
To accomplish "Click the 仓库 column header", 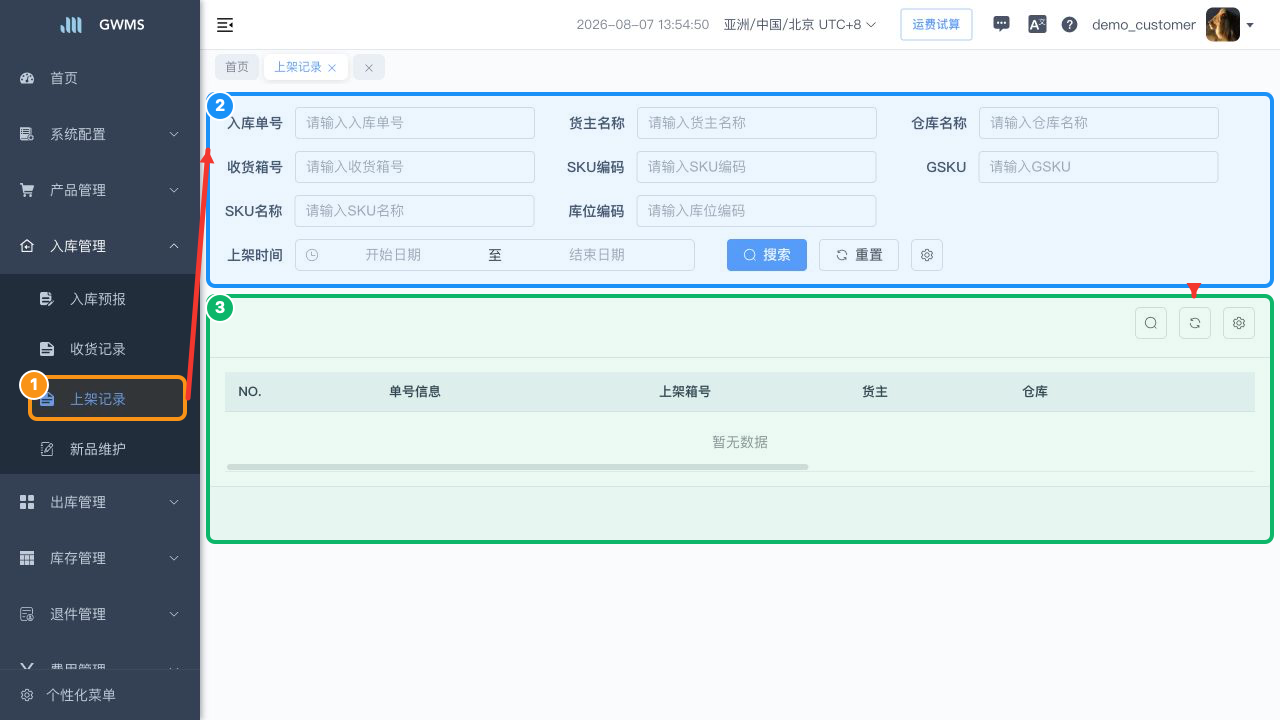I will [1035, 391].
